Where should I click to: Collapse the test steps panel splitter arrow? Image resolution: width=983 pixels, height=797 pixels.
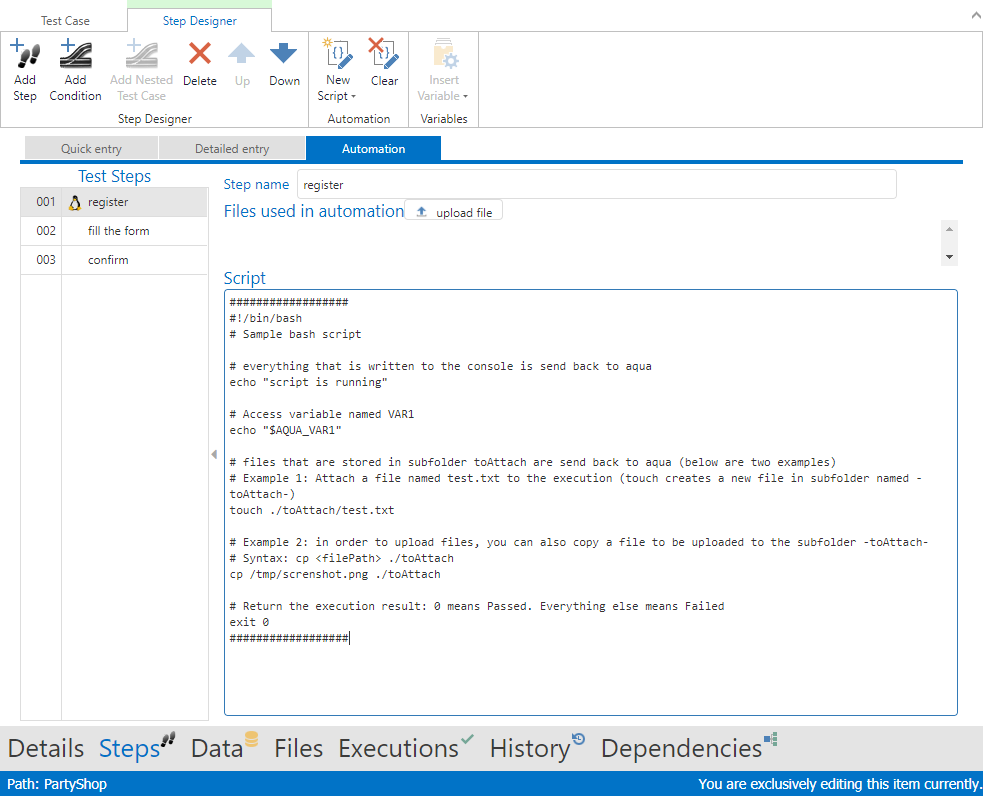(213, 455)
